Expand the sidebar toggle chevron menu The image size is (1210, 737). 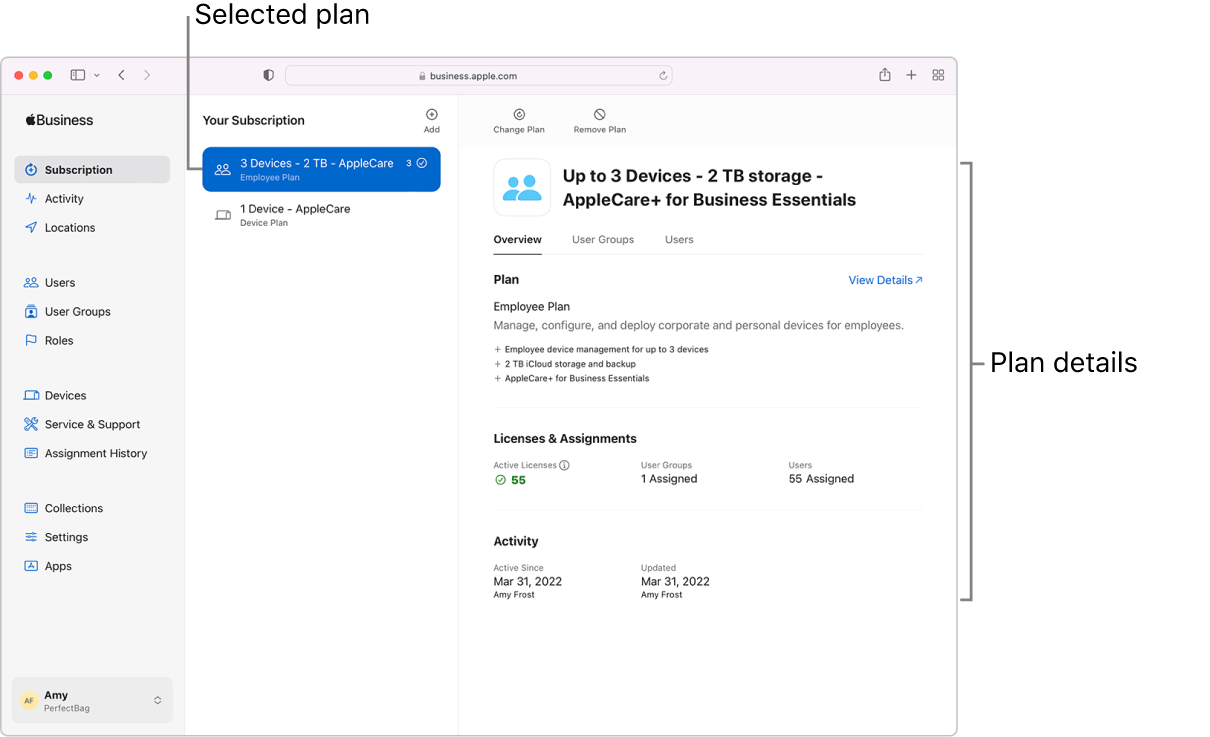(x=95, y=74)
